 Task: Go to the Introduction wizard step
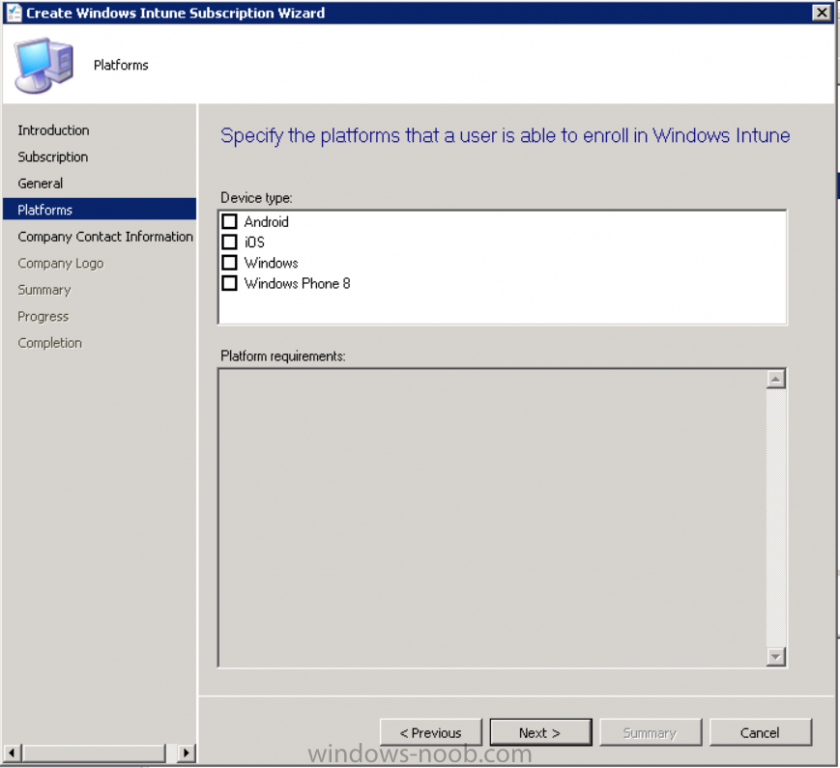pyautogui.click(x=54, y=130)
